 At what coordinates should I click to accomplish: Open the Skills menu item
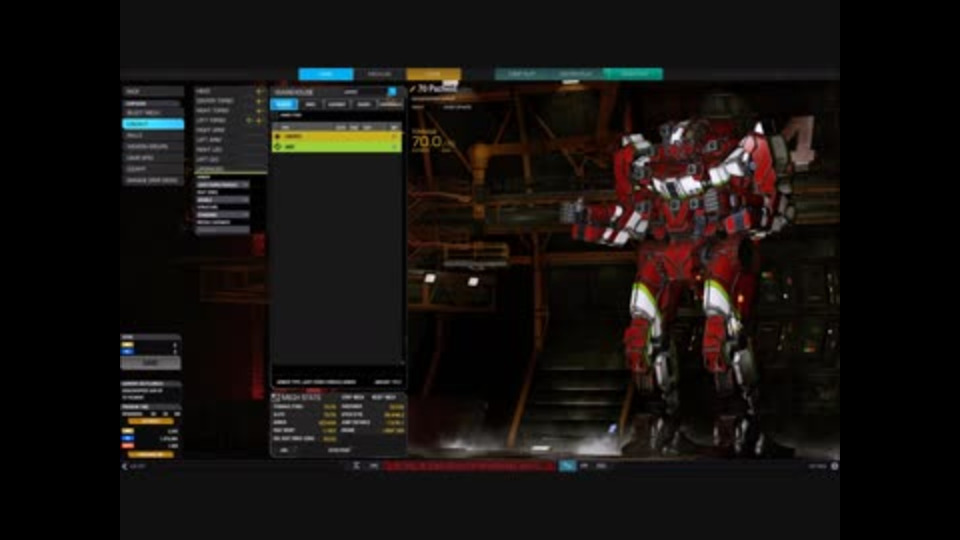pos(152,135)
